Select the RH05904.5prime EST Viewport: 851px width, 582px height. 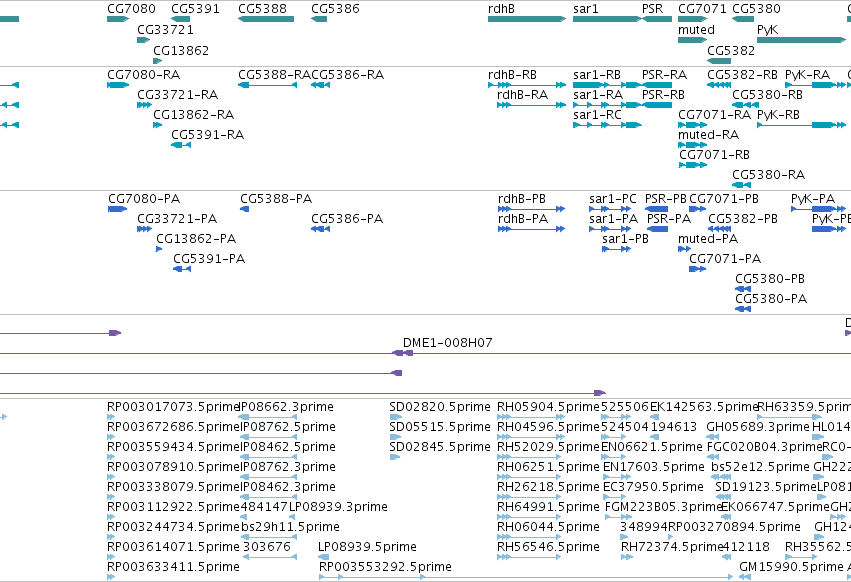tap(529, 417)
